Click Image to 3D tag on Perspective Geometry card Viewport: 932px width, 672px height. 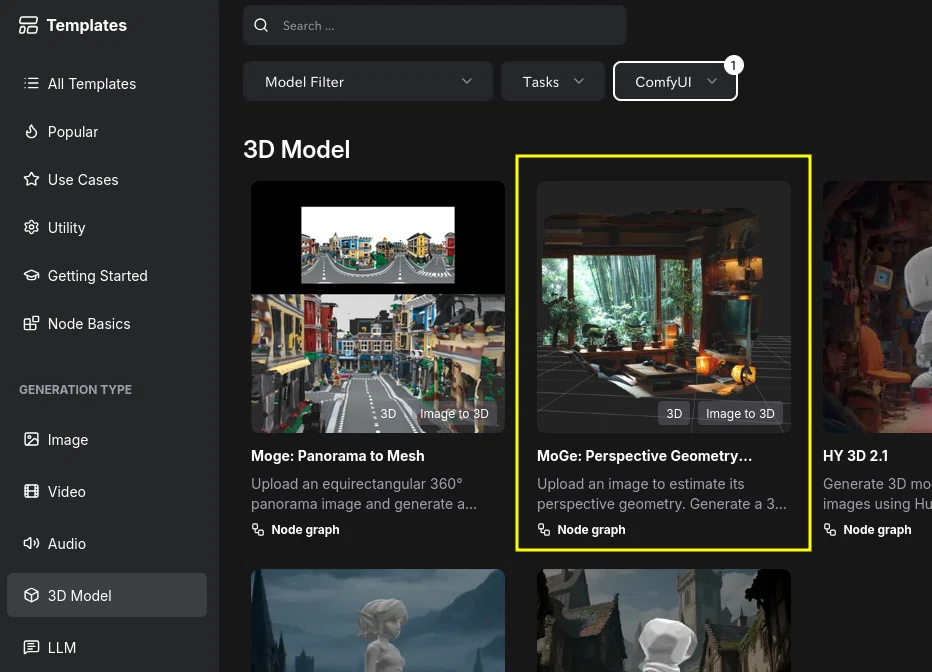point(740,414)
